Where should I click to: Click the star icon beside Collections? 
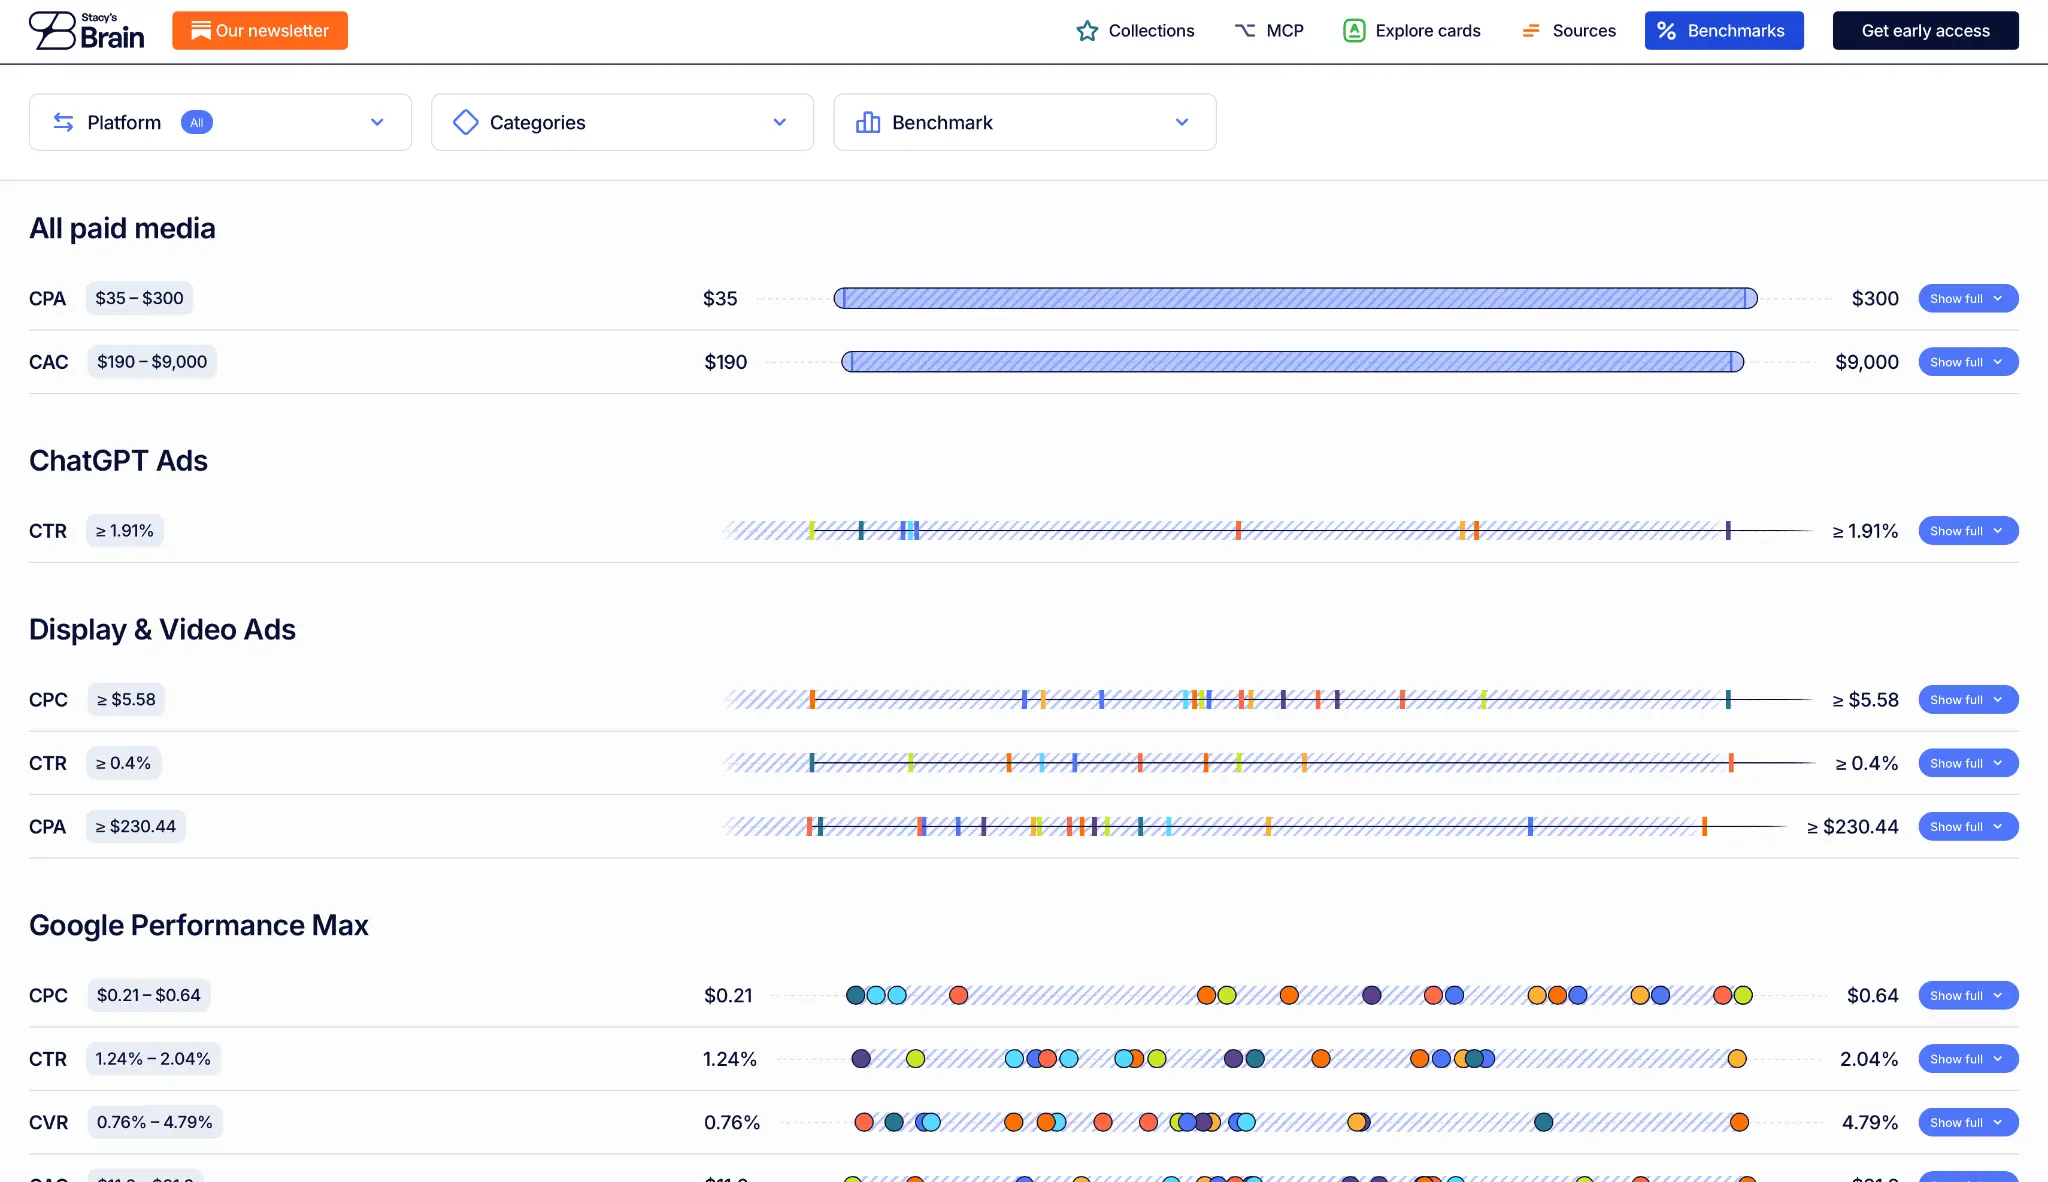tap(1087, 31)
